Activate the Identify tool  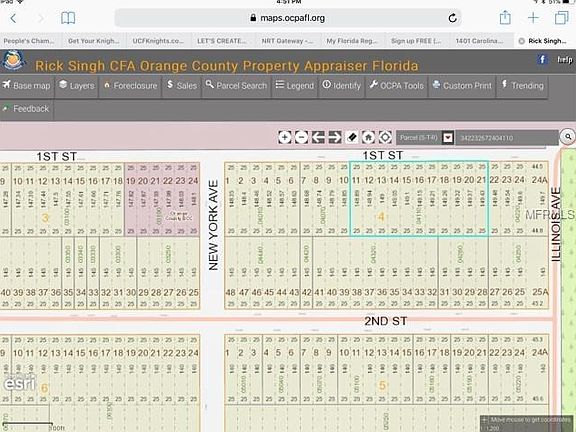342,86
